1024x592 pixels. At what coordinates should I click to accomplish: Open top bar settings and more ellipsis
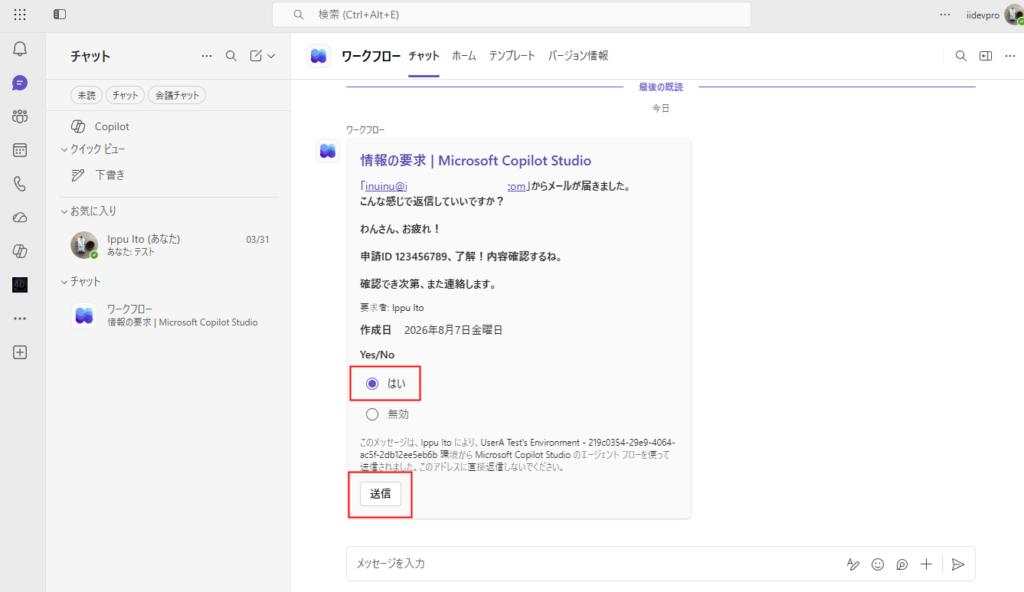click(945, 14)
